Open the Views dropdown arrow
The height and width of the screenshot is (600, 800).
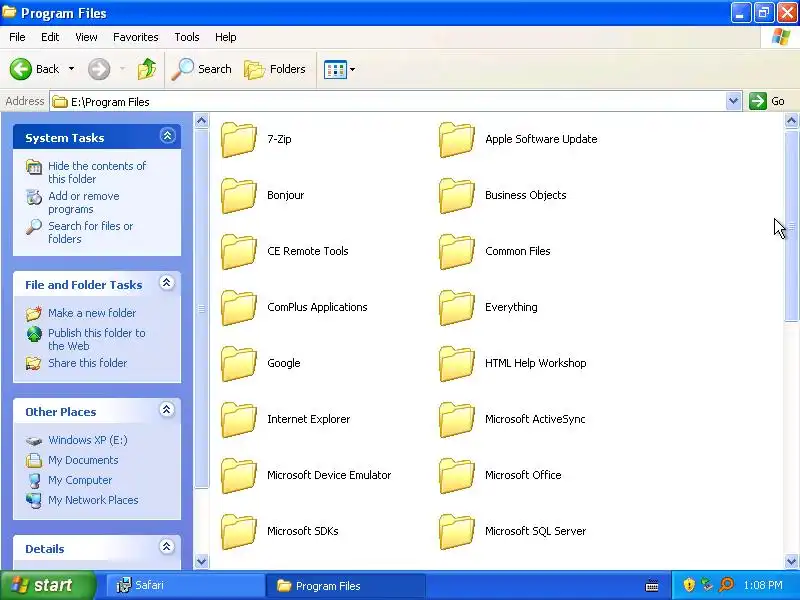point(353,69)
